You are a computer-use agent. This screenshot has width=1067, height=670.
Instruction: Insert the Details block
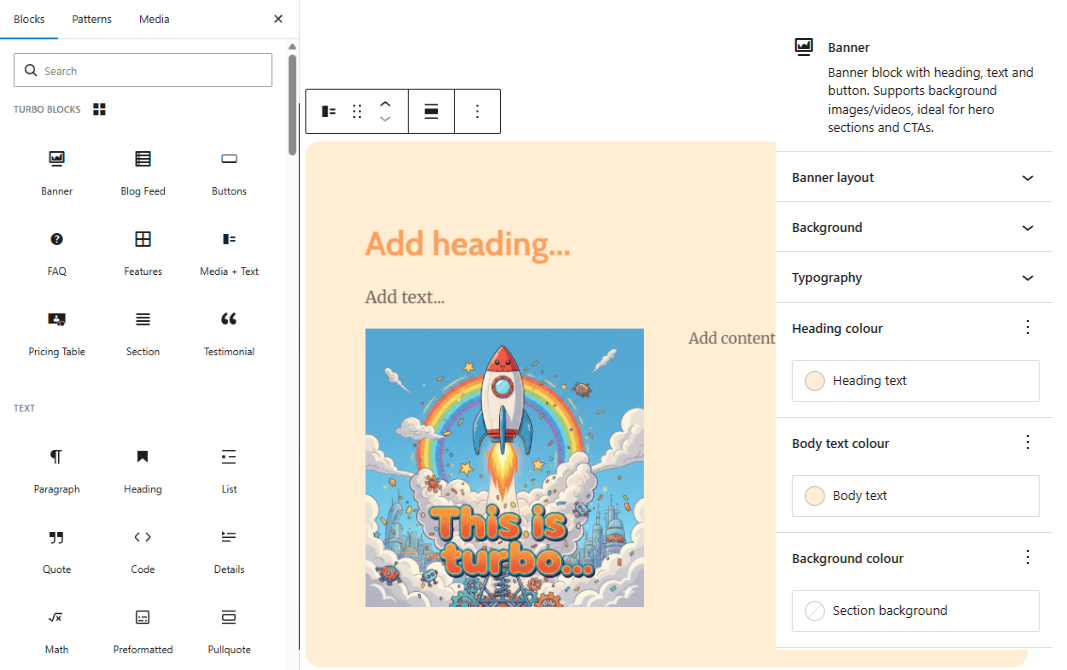pyautogui.click(x=229, y=552)
